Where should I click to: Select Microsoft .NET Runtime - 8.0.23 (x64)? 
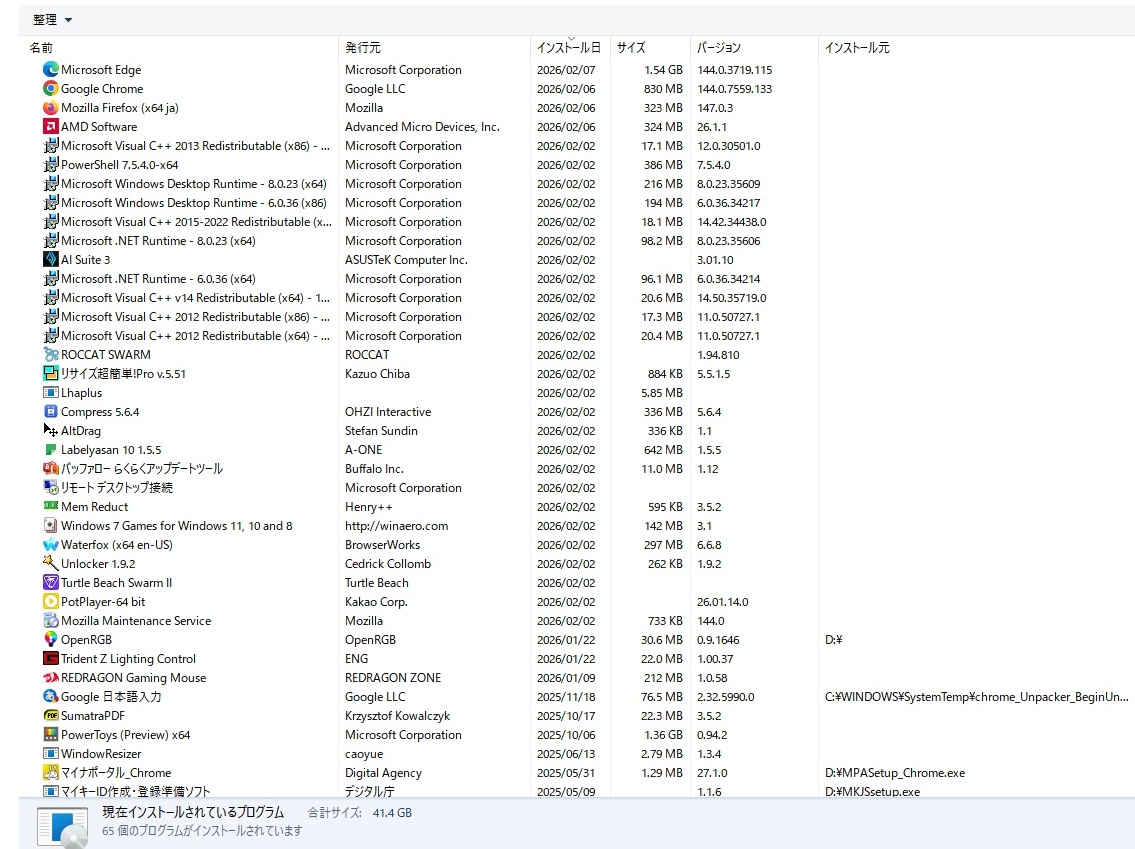click(x=158, y=240)
